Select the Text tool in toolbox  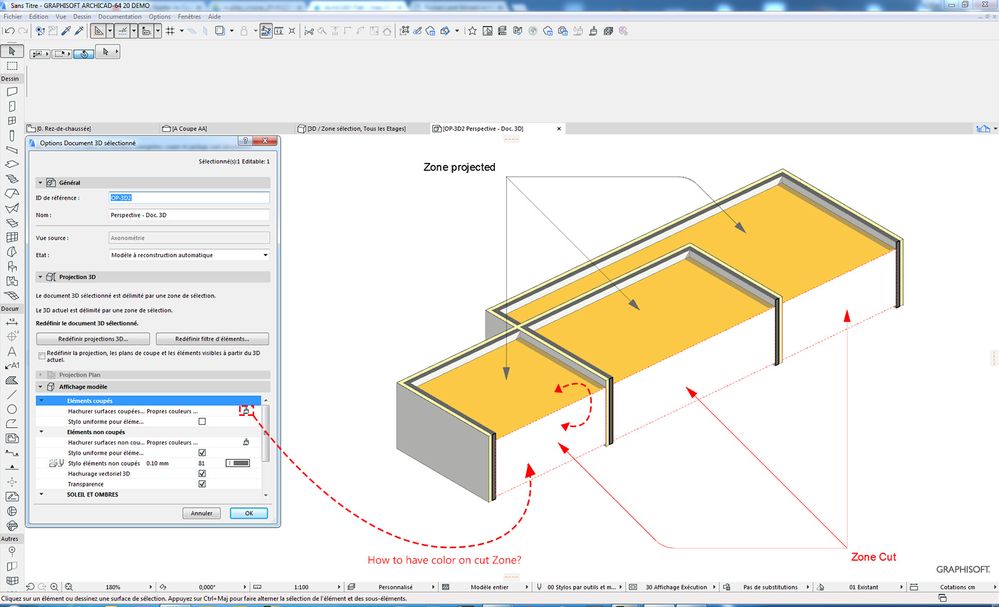point(11,352)
